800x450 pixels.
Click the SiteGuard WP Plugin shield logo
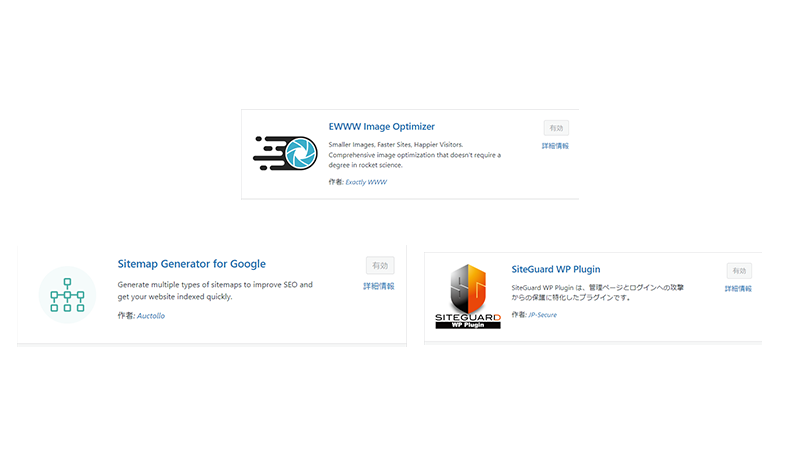click(468, 296)
